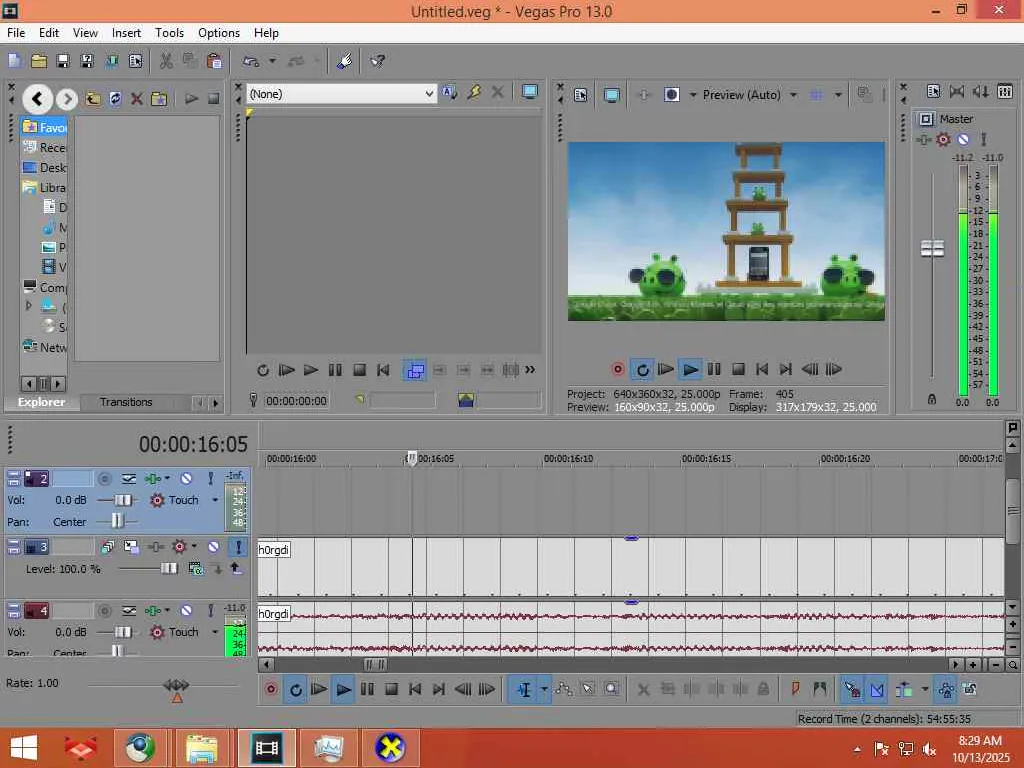Viewport: 1024px width, 768px height.
Task: Click the Undo arrow icon
Action: point(251,61)
